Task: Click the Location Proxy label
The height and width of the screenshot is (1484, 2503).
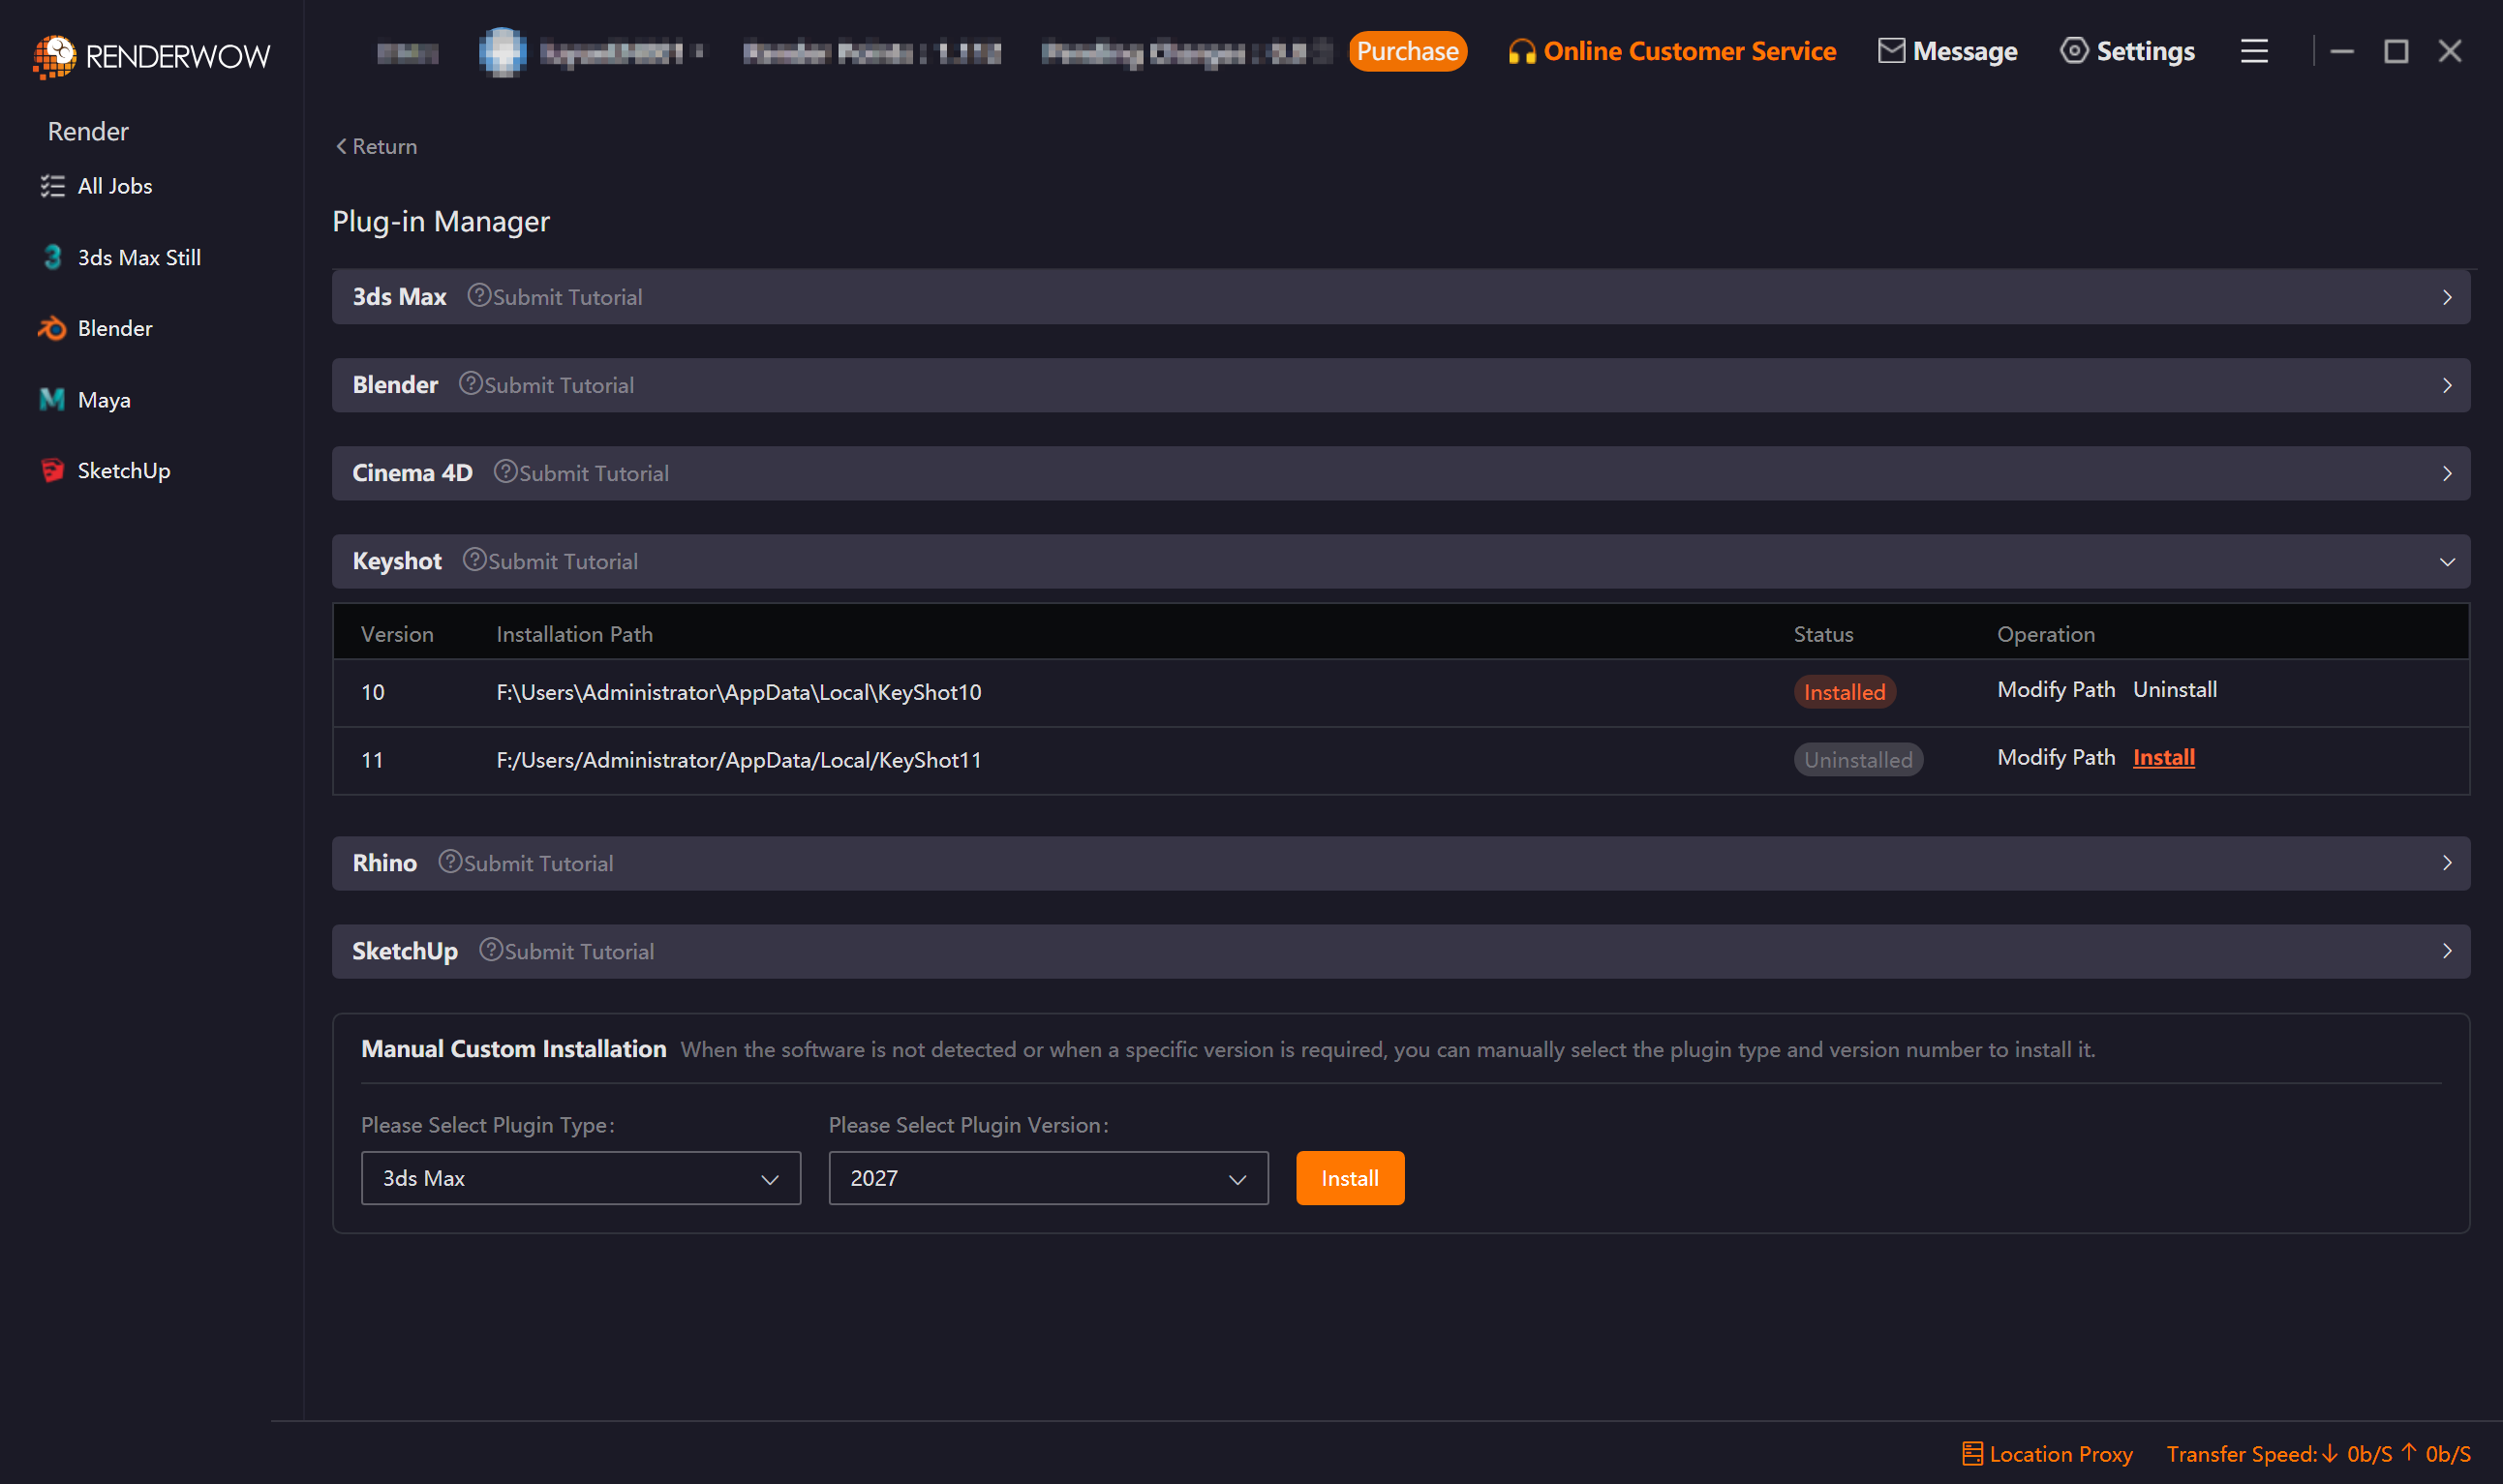Action: pos(2060,1453)
